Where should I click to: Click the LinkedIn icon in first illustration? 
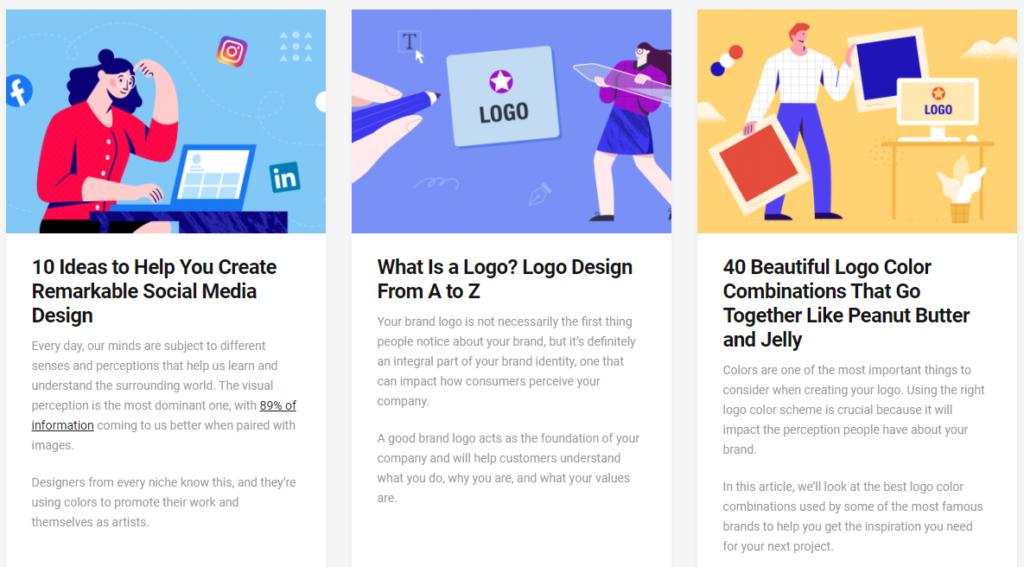click(x=285, y=178)
